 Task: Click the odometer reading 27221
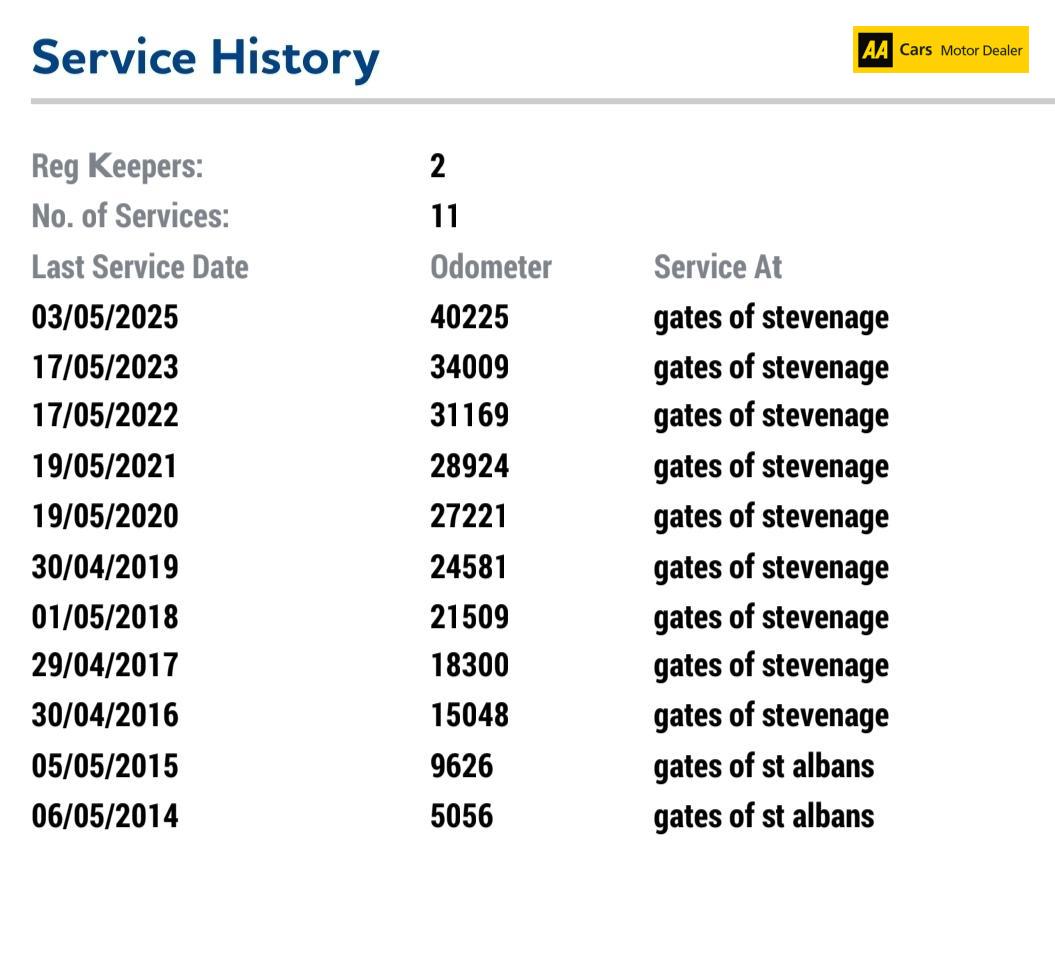click(x=469, y=516)
